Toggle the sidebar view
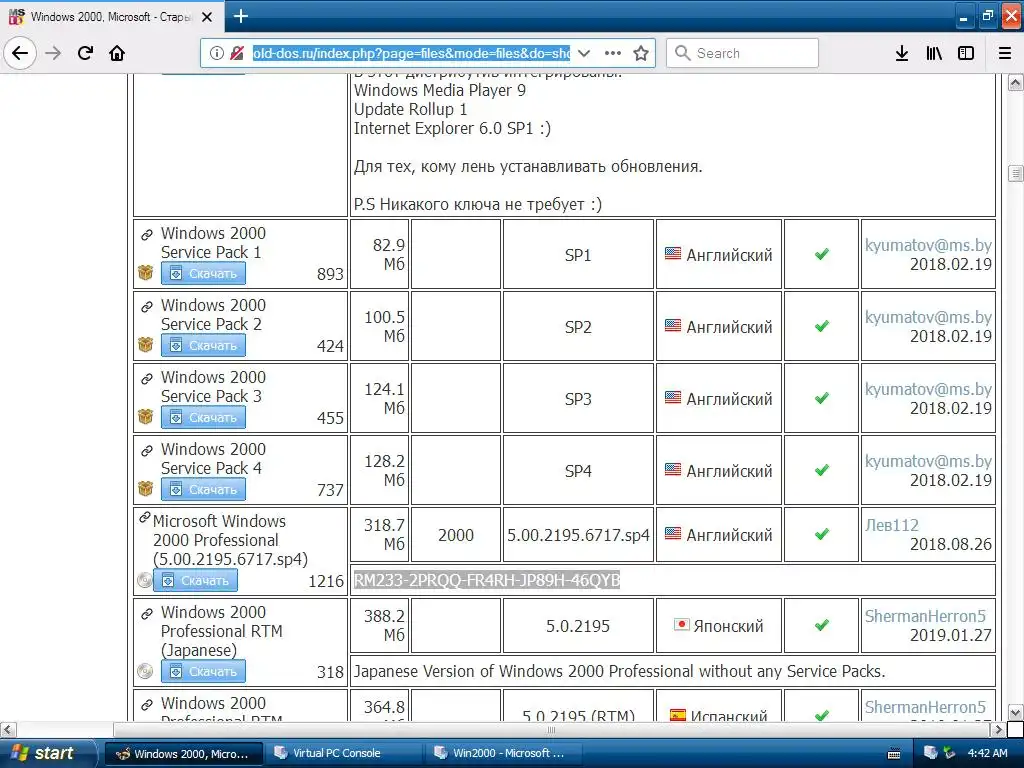1024x768 pixels. click(x=966, y=53)
